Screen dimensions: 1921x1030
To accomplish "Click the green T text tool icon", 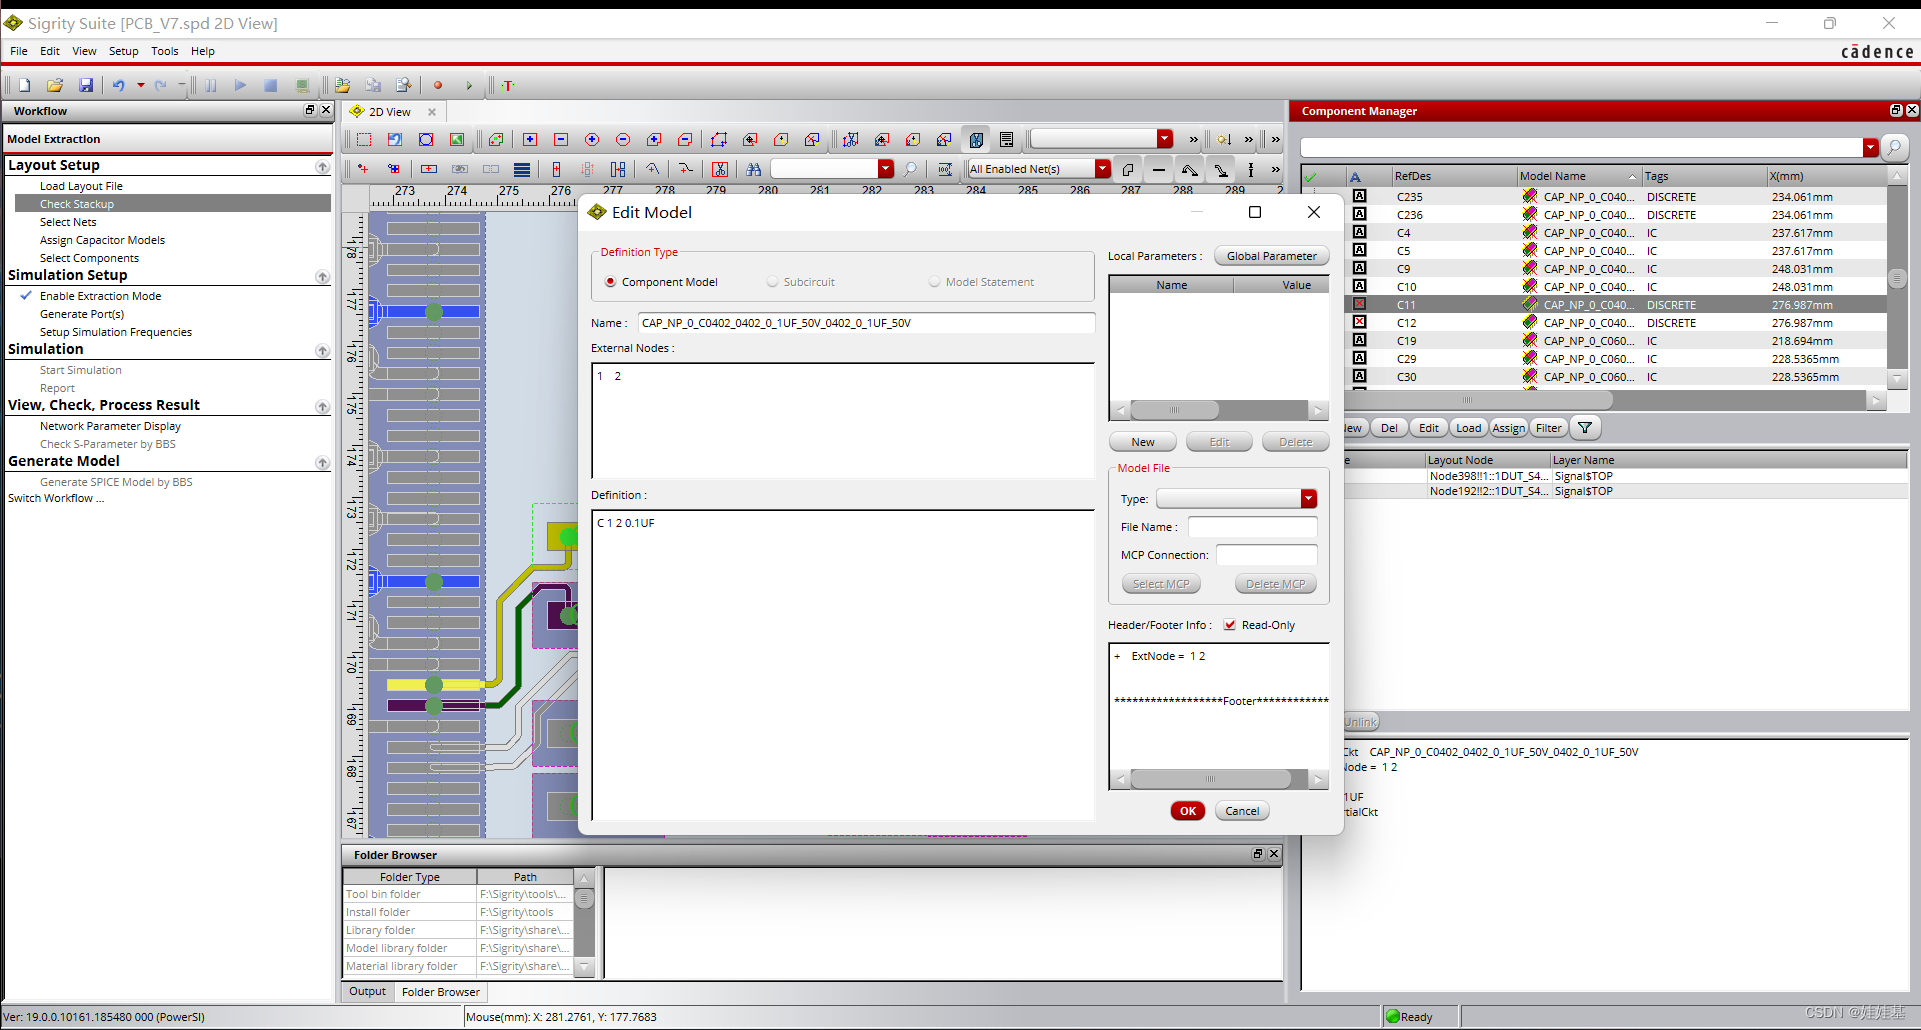I will pyautogui.click(x=508, y=86).
